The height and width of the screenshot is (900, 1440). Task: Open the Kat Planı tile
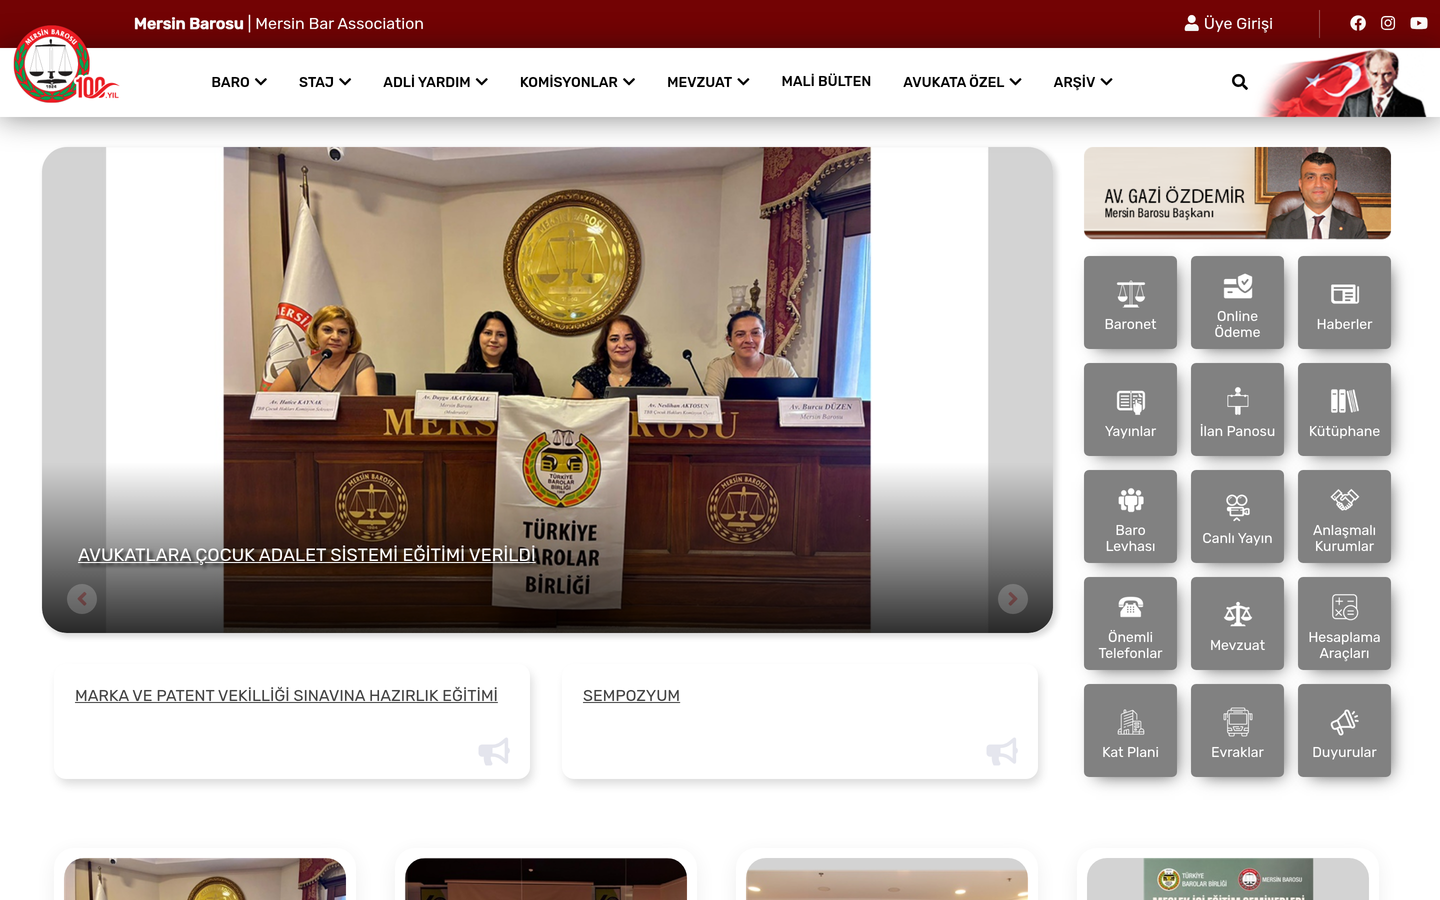pos(1130,730)
